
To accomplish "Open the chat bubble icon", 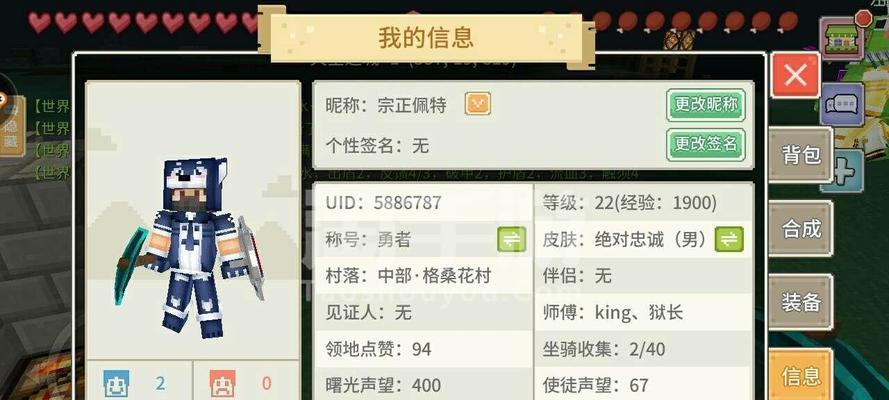I will click(842, 104).
